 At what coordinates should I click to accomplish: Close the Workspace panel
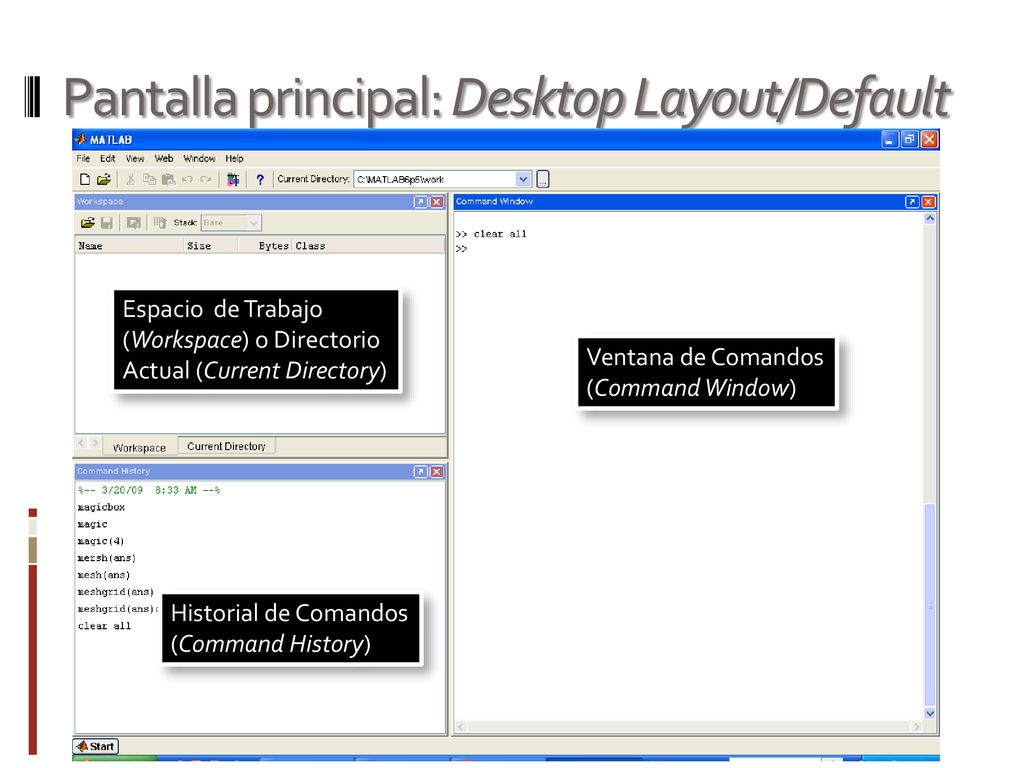click(437, 202)
